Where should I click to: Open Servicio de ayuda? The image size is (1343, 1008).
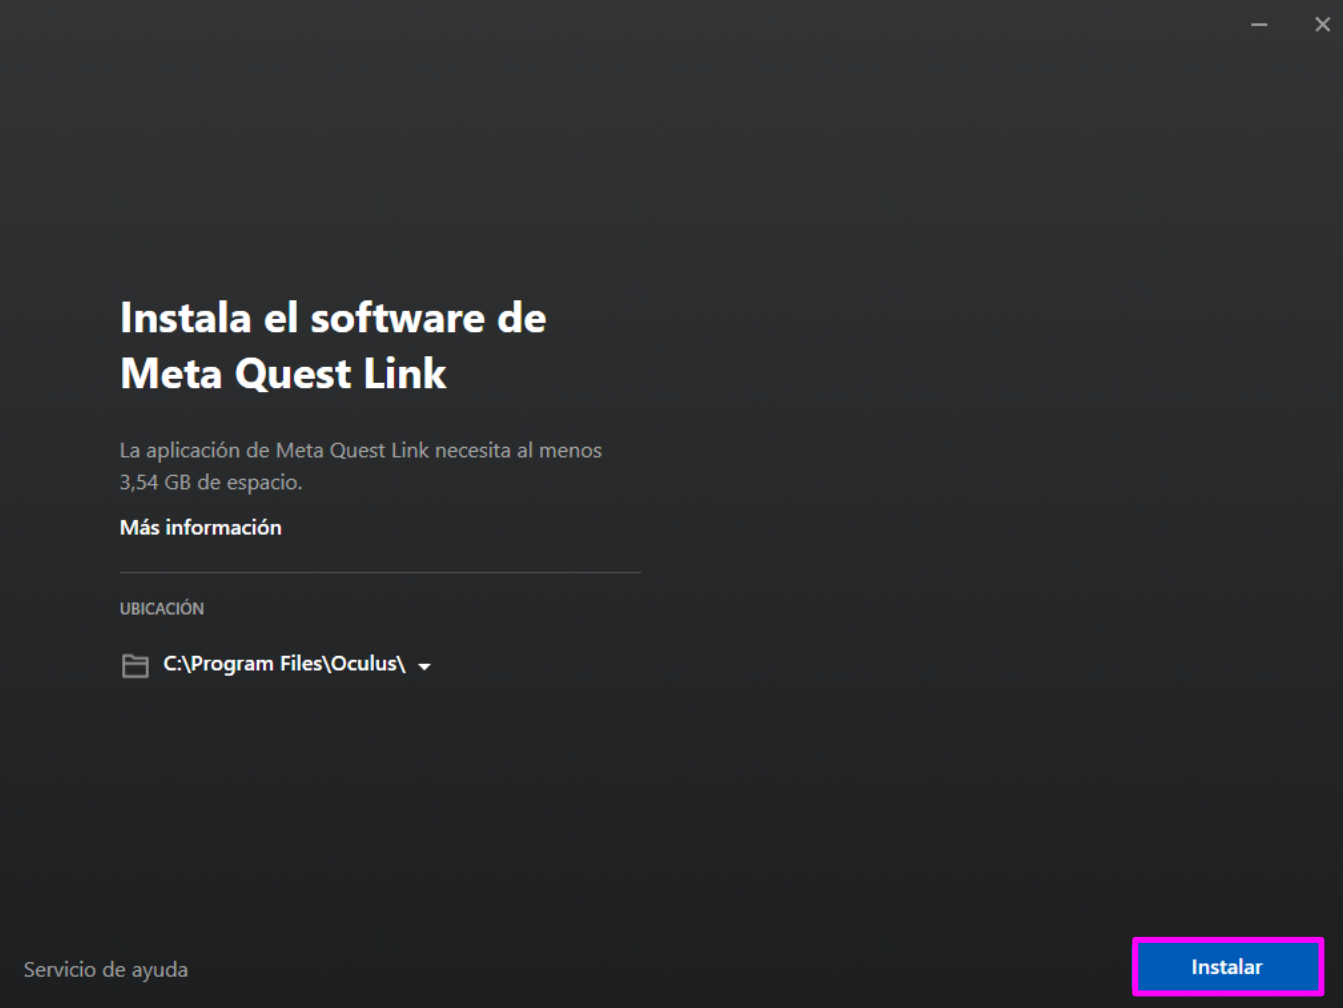(x=105, y=968)
